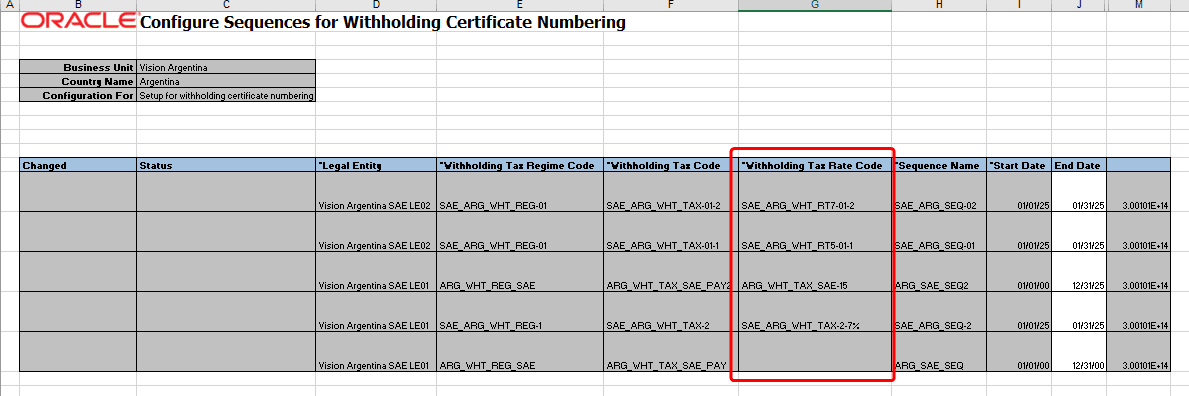Select column header I

(1019, 5)
